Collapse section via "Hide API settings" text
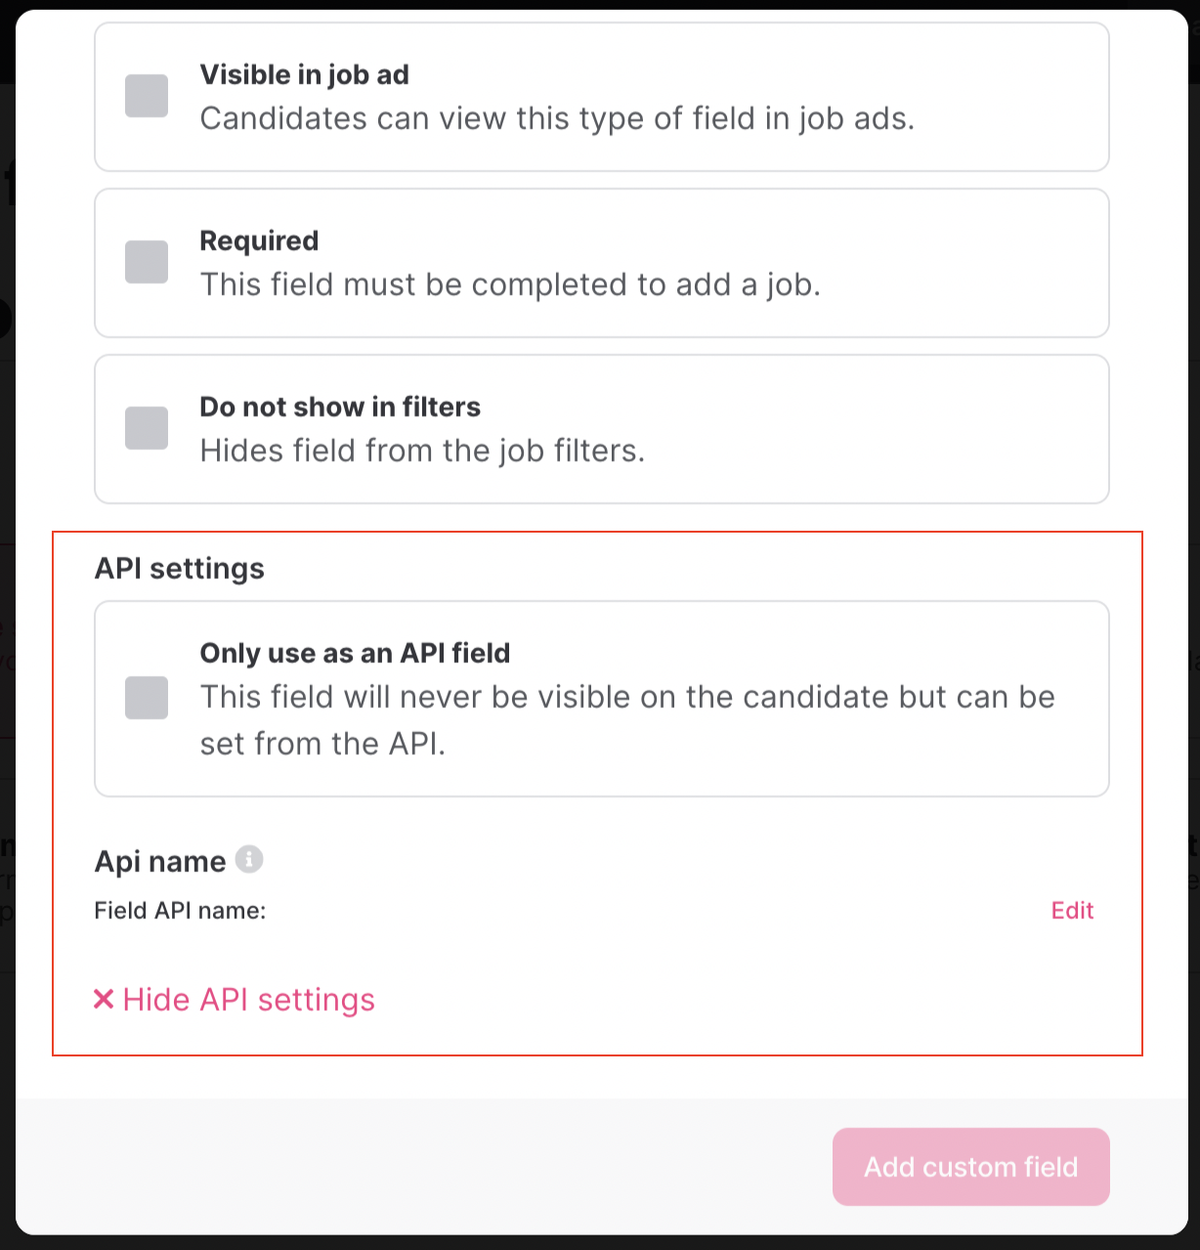Screen dimensions: 1200x1250 click(248, 999)
